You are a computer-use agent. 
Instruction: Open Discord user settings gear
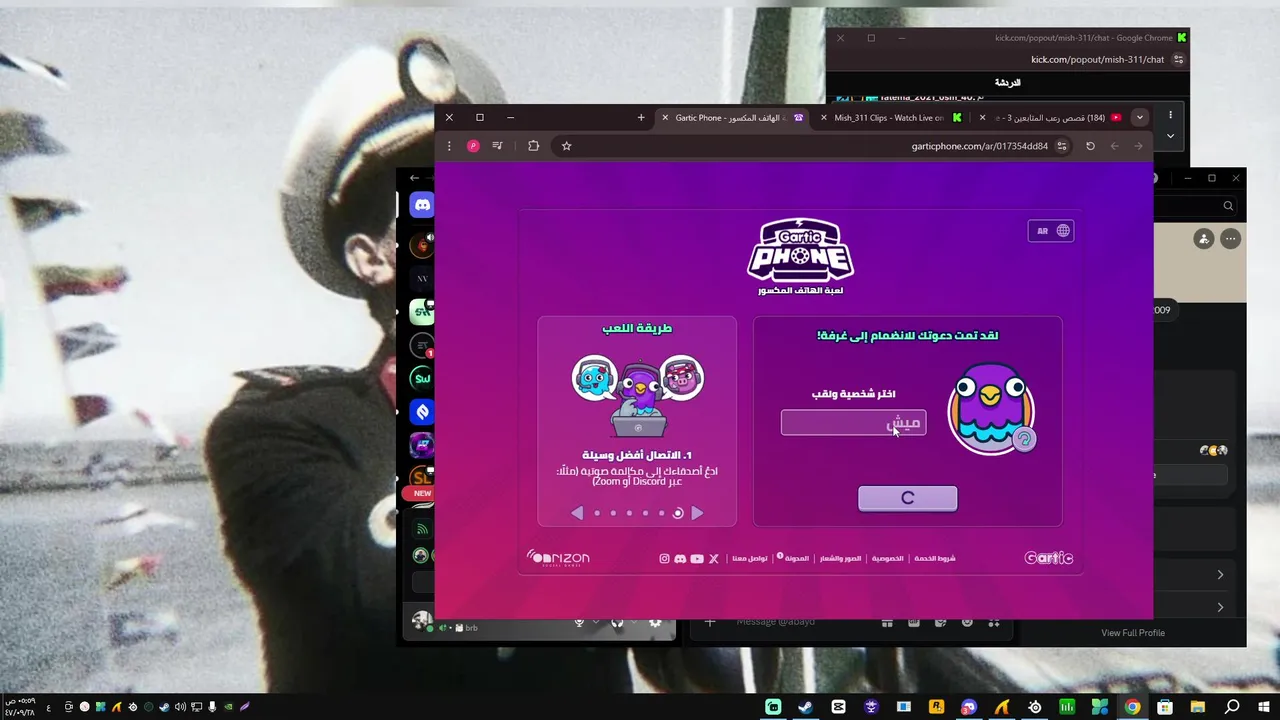tap(655, 622)
